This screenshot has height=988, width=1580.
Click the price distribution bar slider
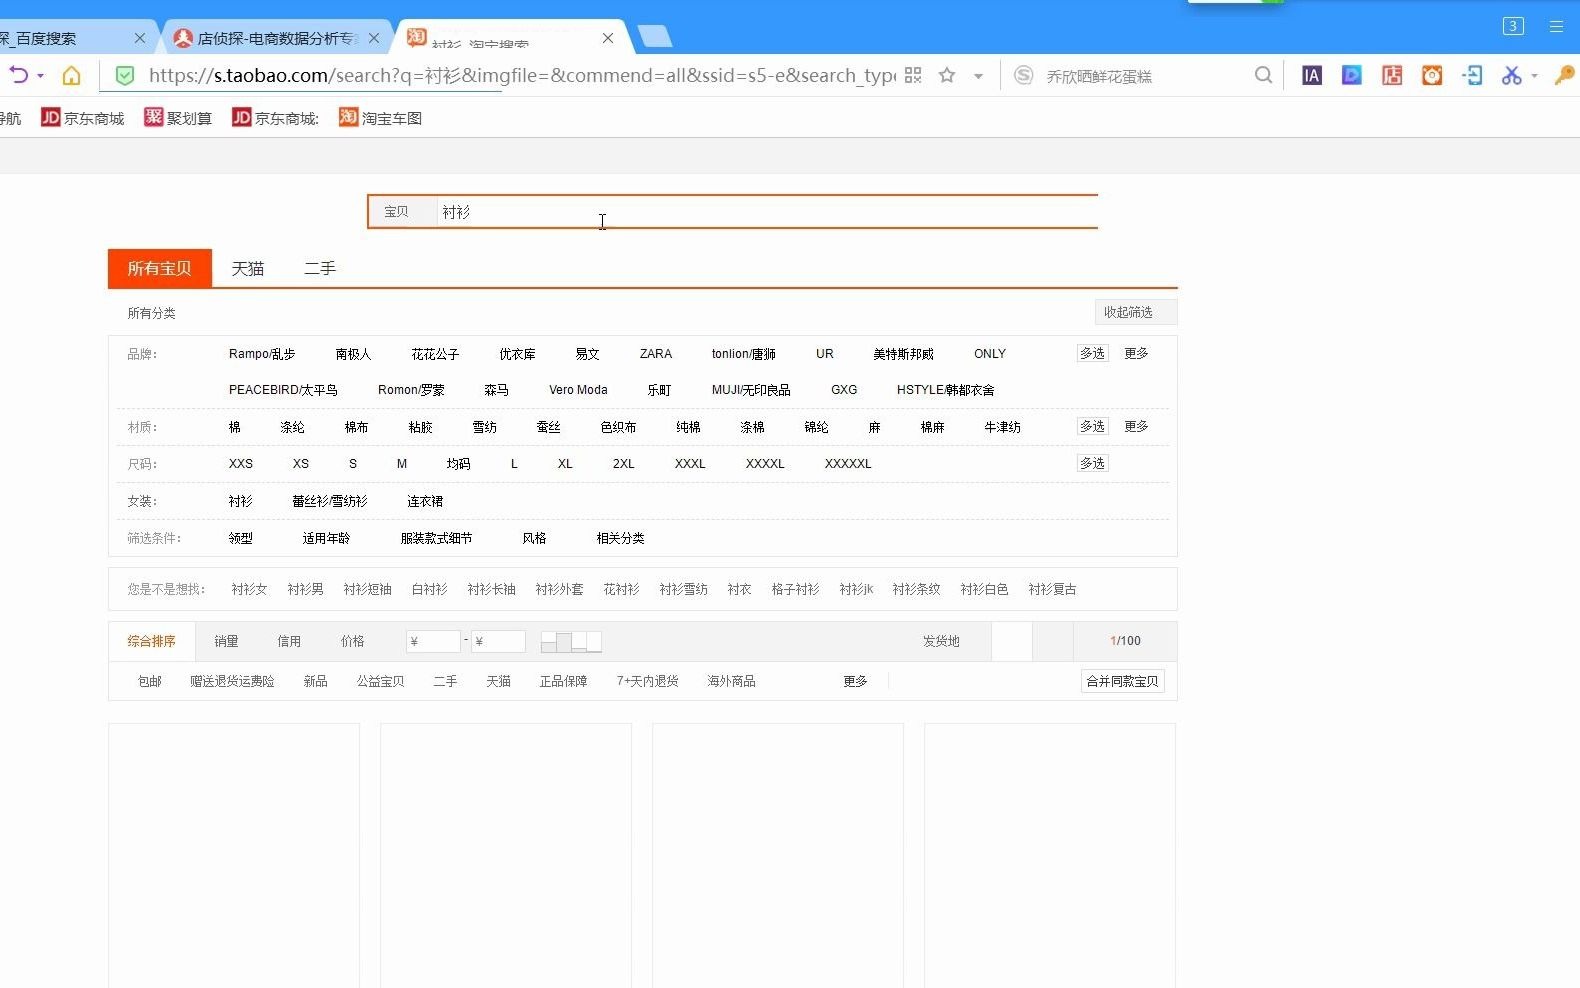[x=571, y=641]
